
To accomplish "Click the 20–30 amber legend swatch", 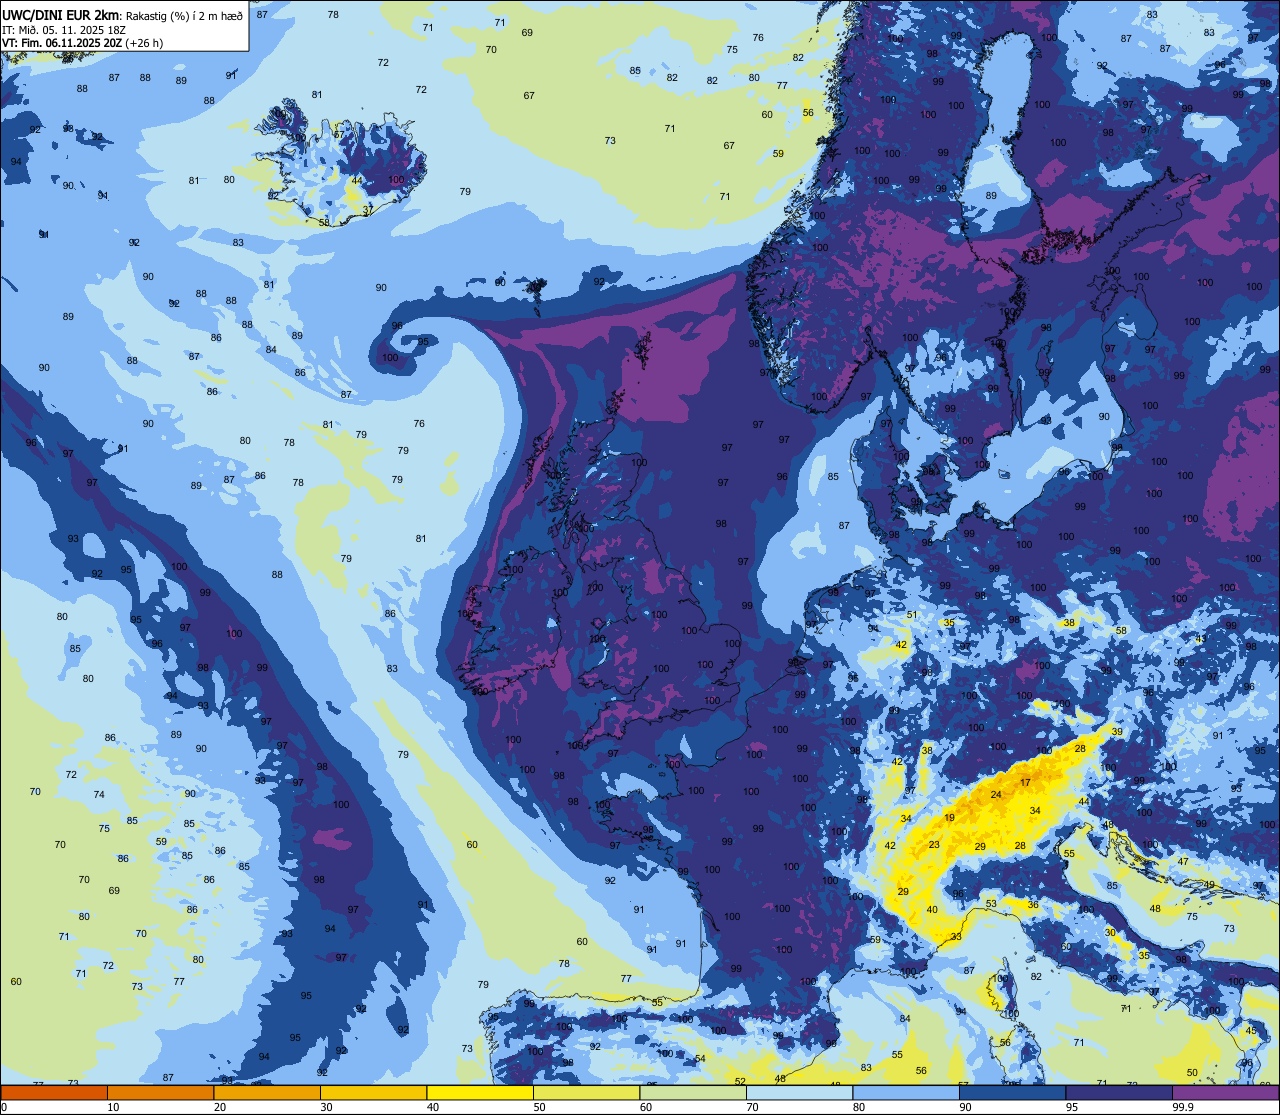I will click(267, 1093).
